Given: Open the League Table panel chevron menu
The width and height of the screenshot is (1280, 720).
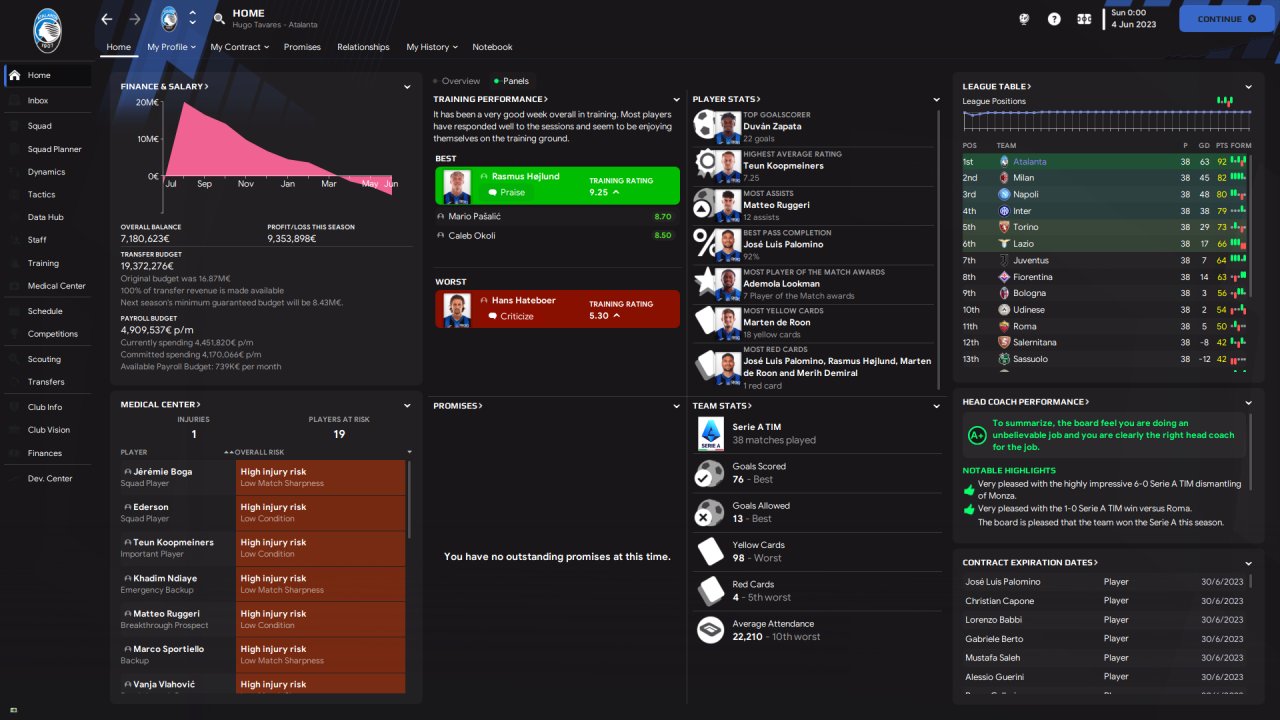Looking at the screenshot, I should pos(1248,87).
